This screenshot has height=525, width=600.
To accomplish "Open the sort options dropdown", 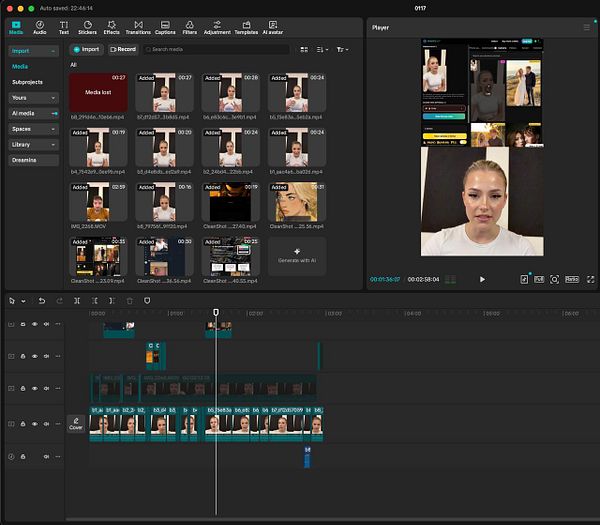I will [322, 49].
